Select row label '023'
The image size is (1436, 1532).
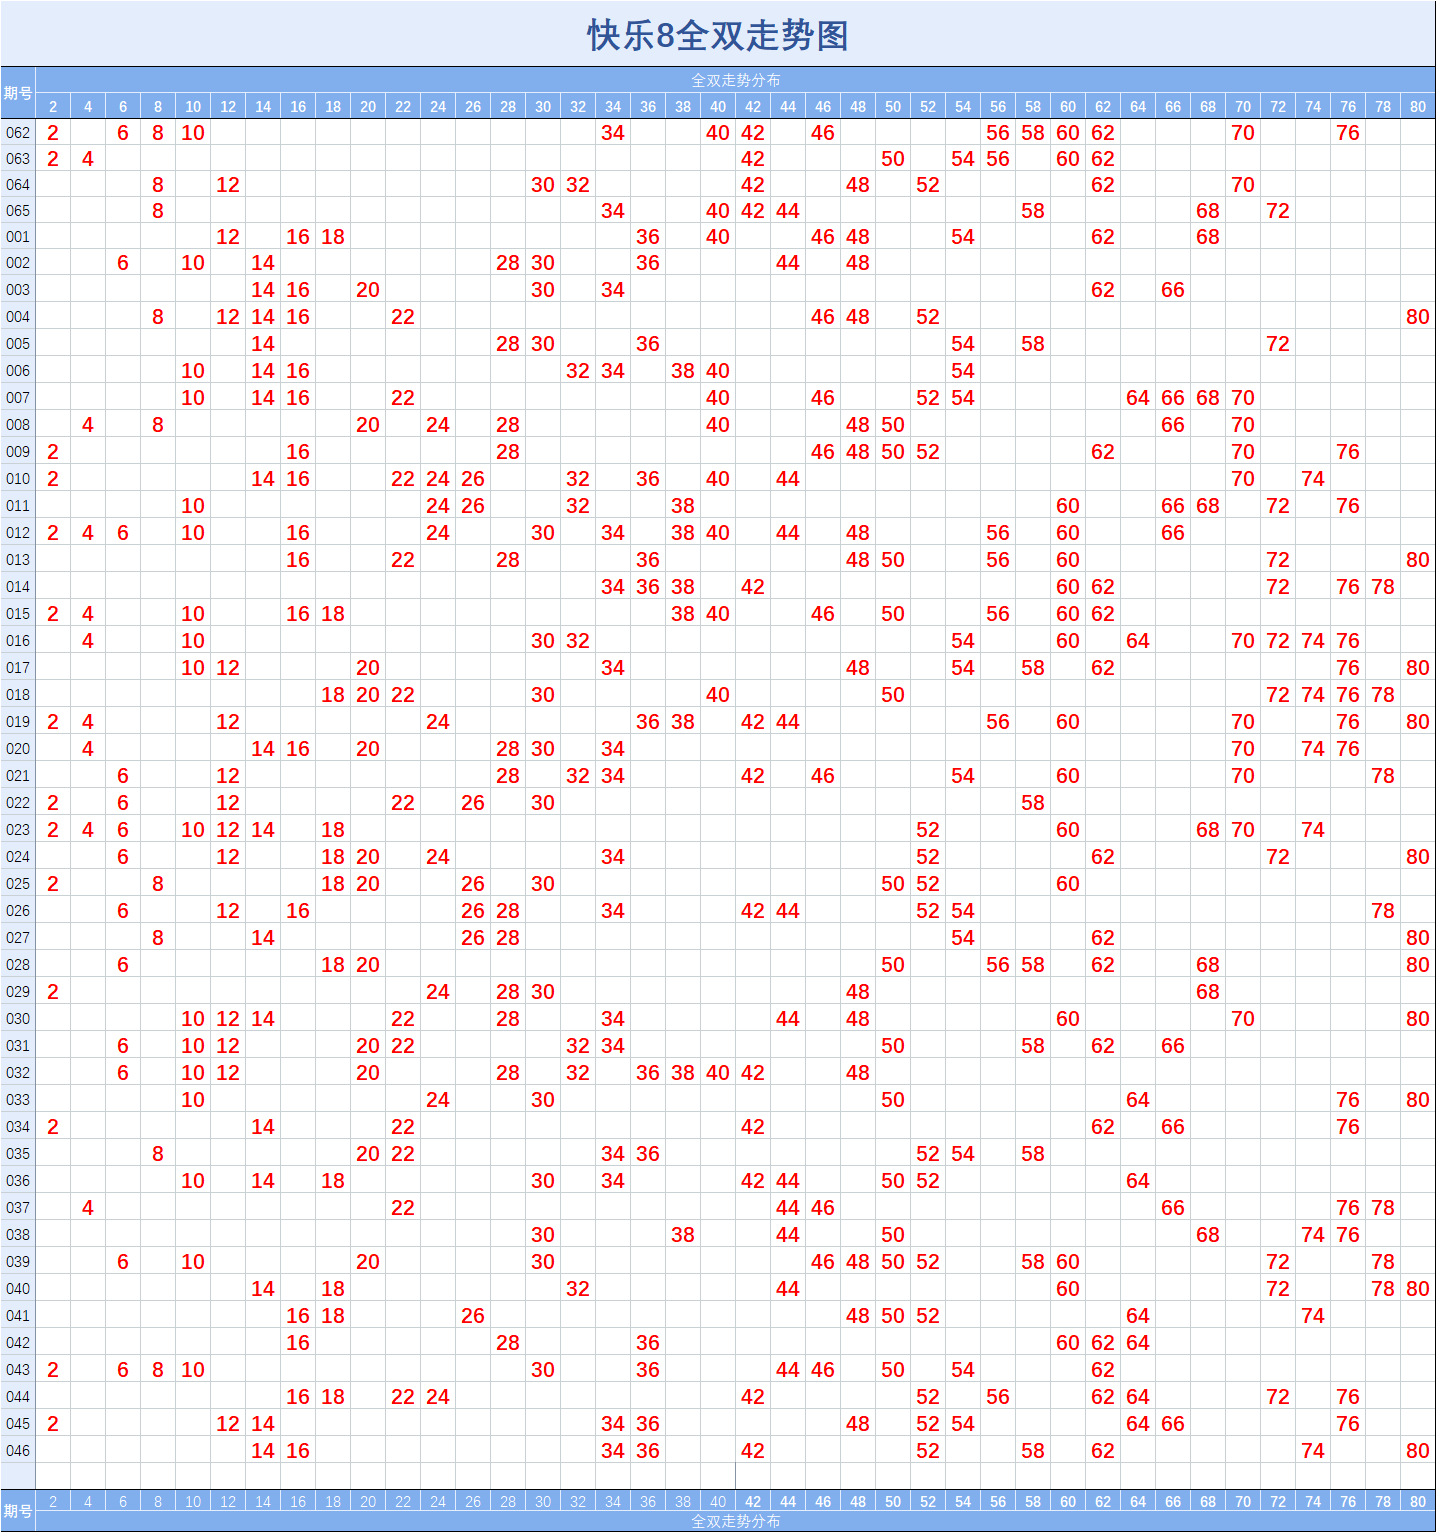[x=18, y=830]
